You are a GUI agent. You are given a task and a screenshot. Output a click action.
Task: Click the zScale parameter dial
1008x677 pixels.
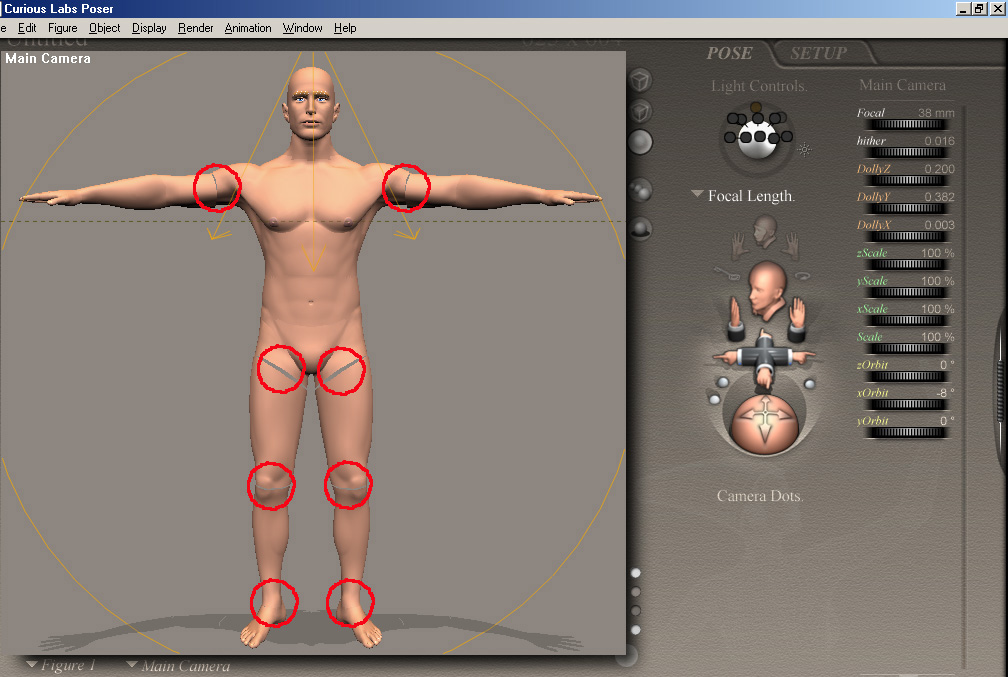point(905,265)
